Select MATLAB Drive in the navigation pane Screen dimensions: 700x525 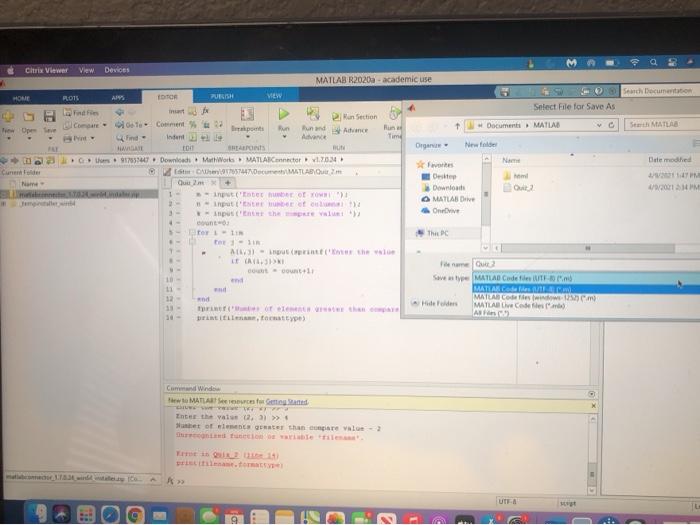[448, 199]
